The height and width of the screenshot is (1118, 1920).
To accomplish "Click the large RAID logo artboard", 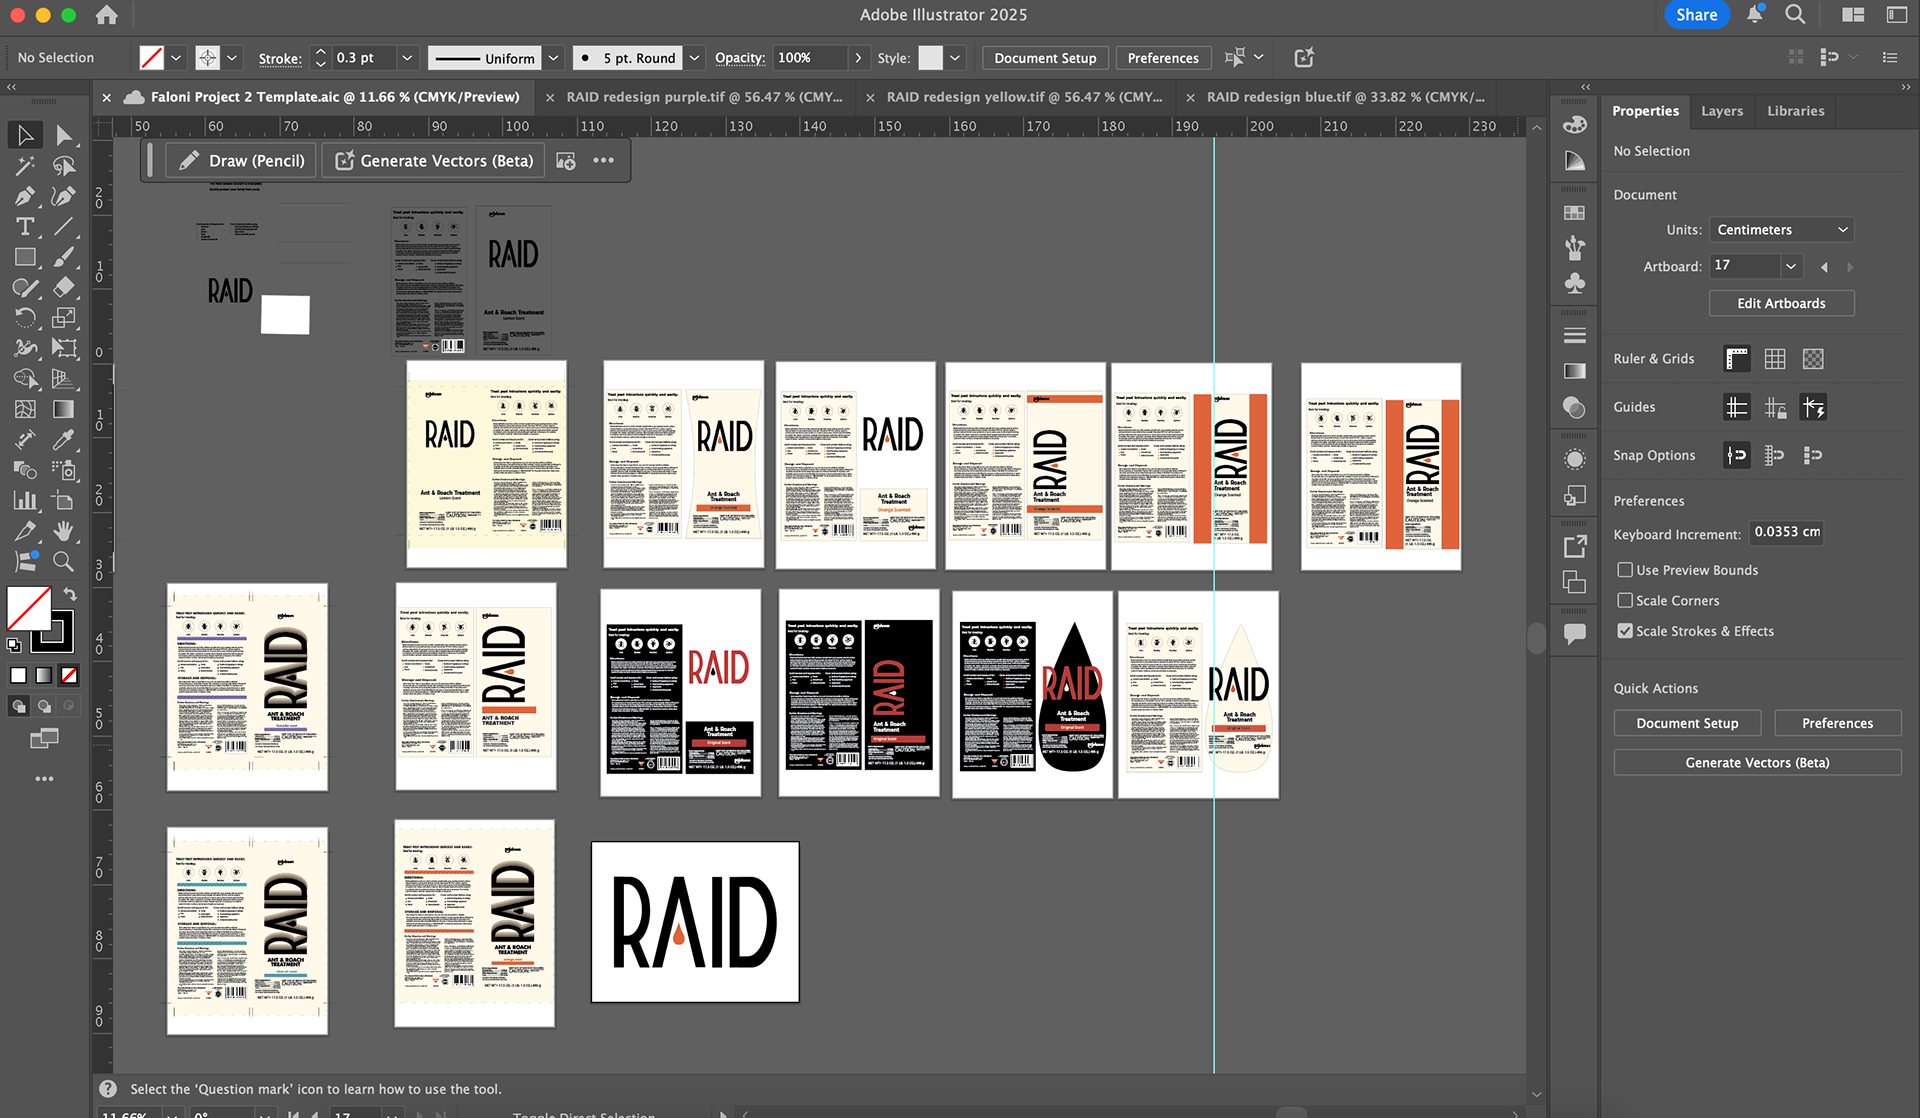I will coord(695,922).
